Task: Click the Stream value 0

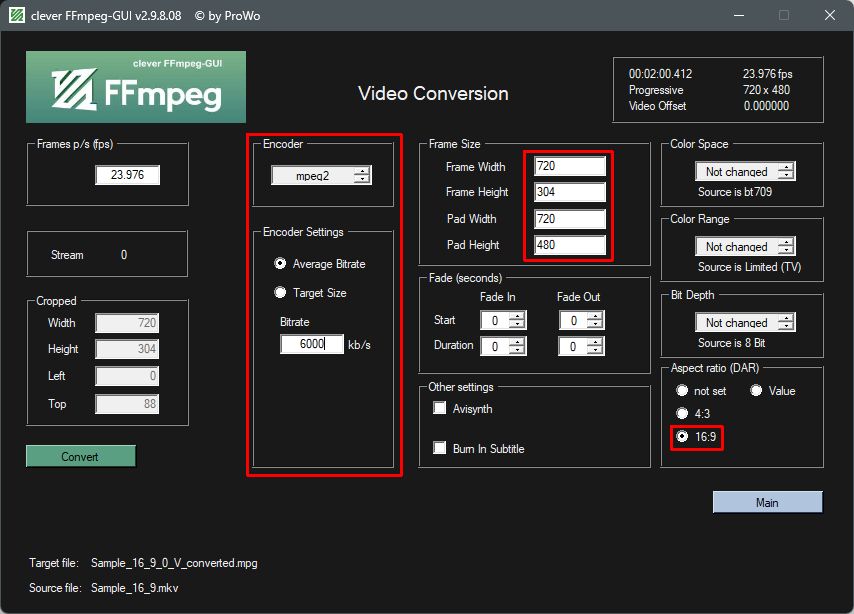Action: tap(124, 254)
